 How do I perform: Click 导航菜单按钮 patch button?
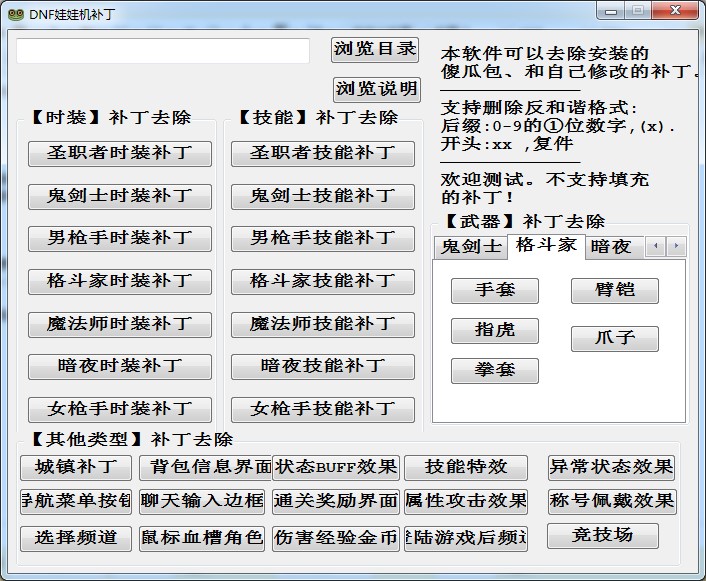click(76, 502)
